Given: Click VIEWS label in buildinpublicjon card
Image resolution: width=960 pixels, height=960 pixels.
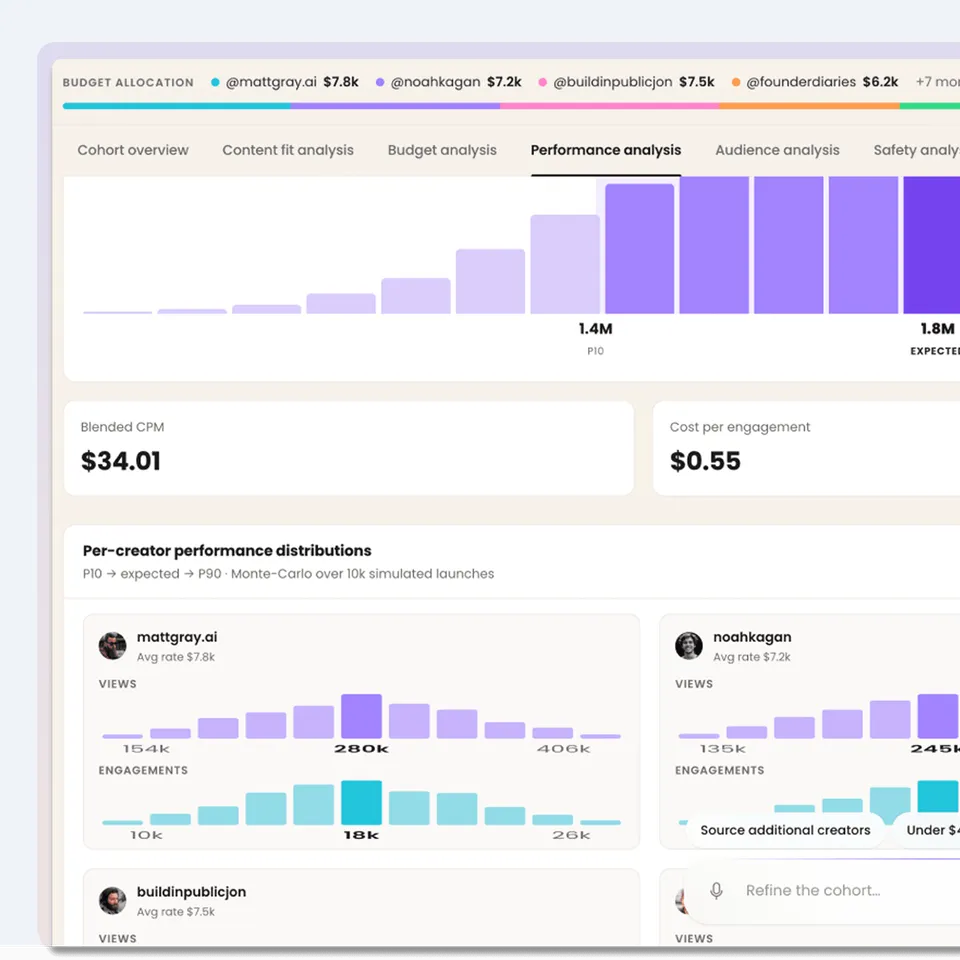Looking at the screenshot, I should (x=118, y=939).
